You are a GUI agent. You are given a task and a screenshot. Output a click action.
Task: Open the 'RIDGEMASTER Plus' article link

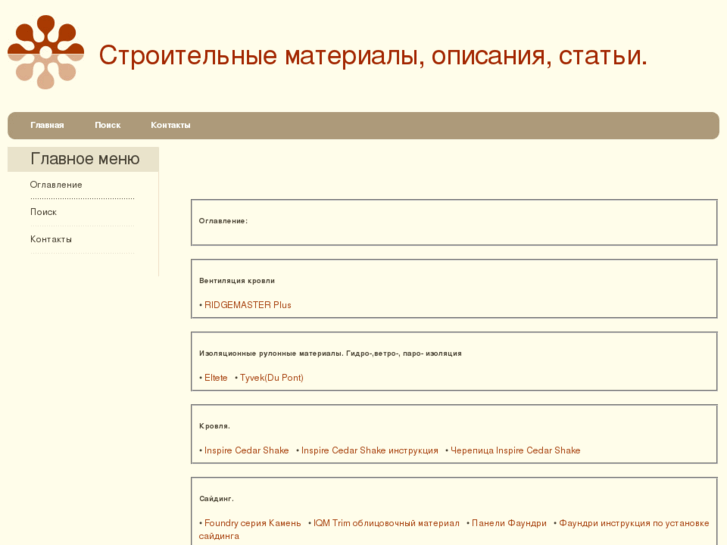tap(248, 305)
